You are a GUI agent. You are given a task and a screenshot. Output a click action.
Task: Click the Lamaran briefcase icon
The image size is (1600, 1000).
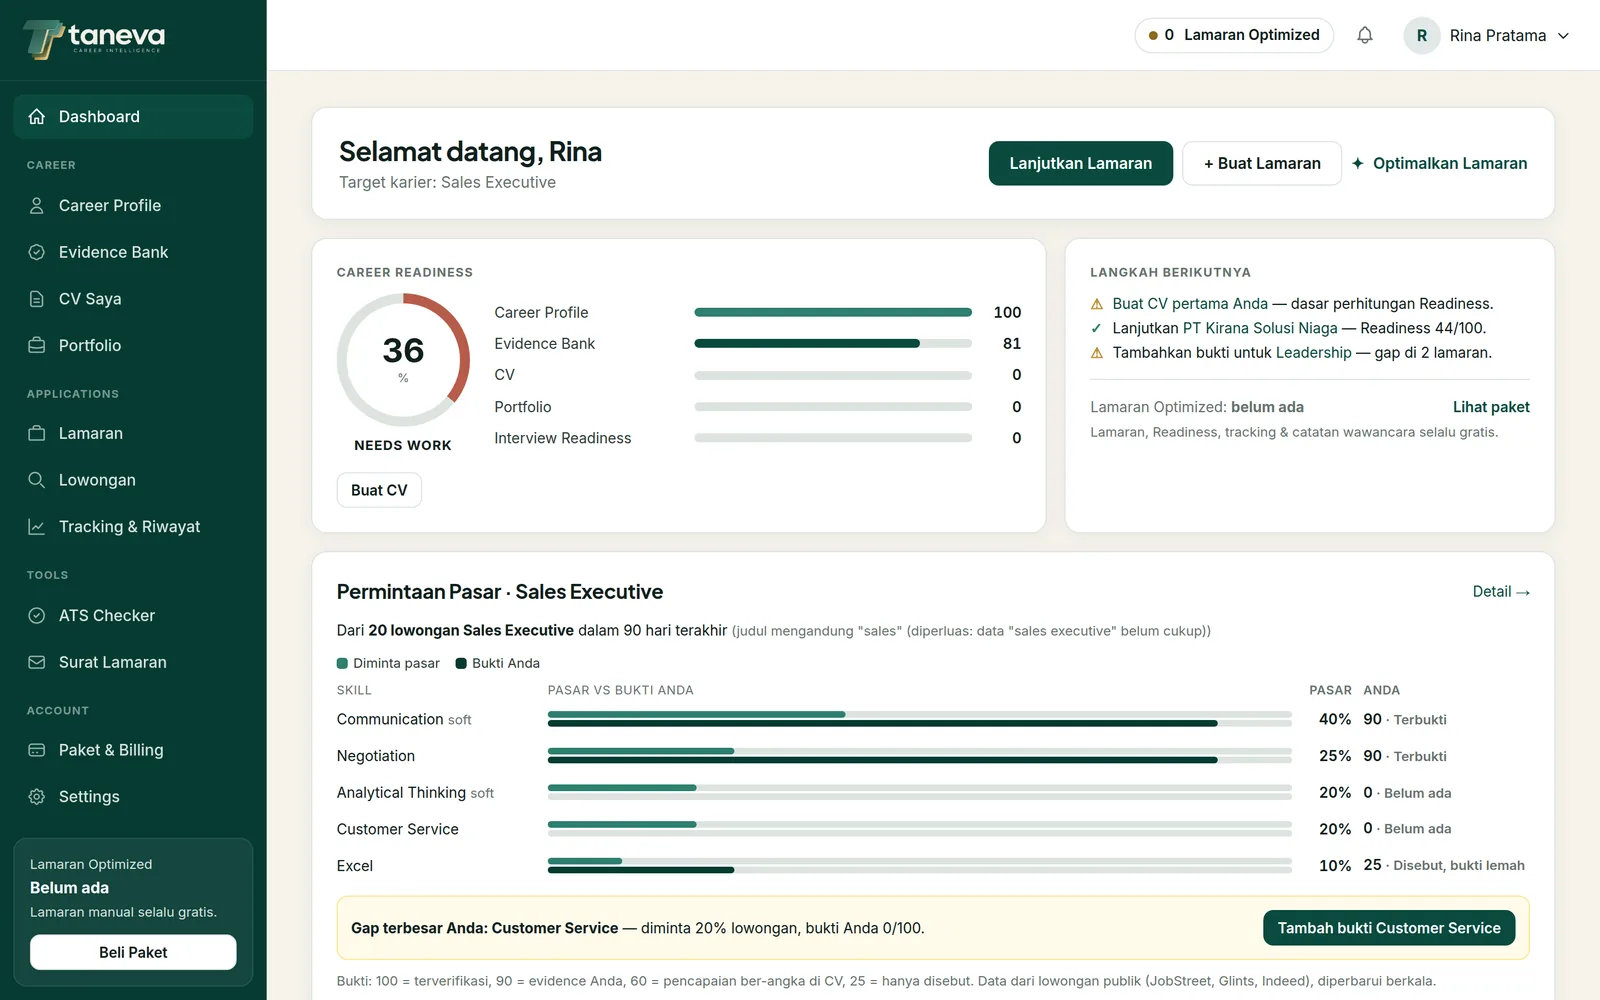coord(37,433)
